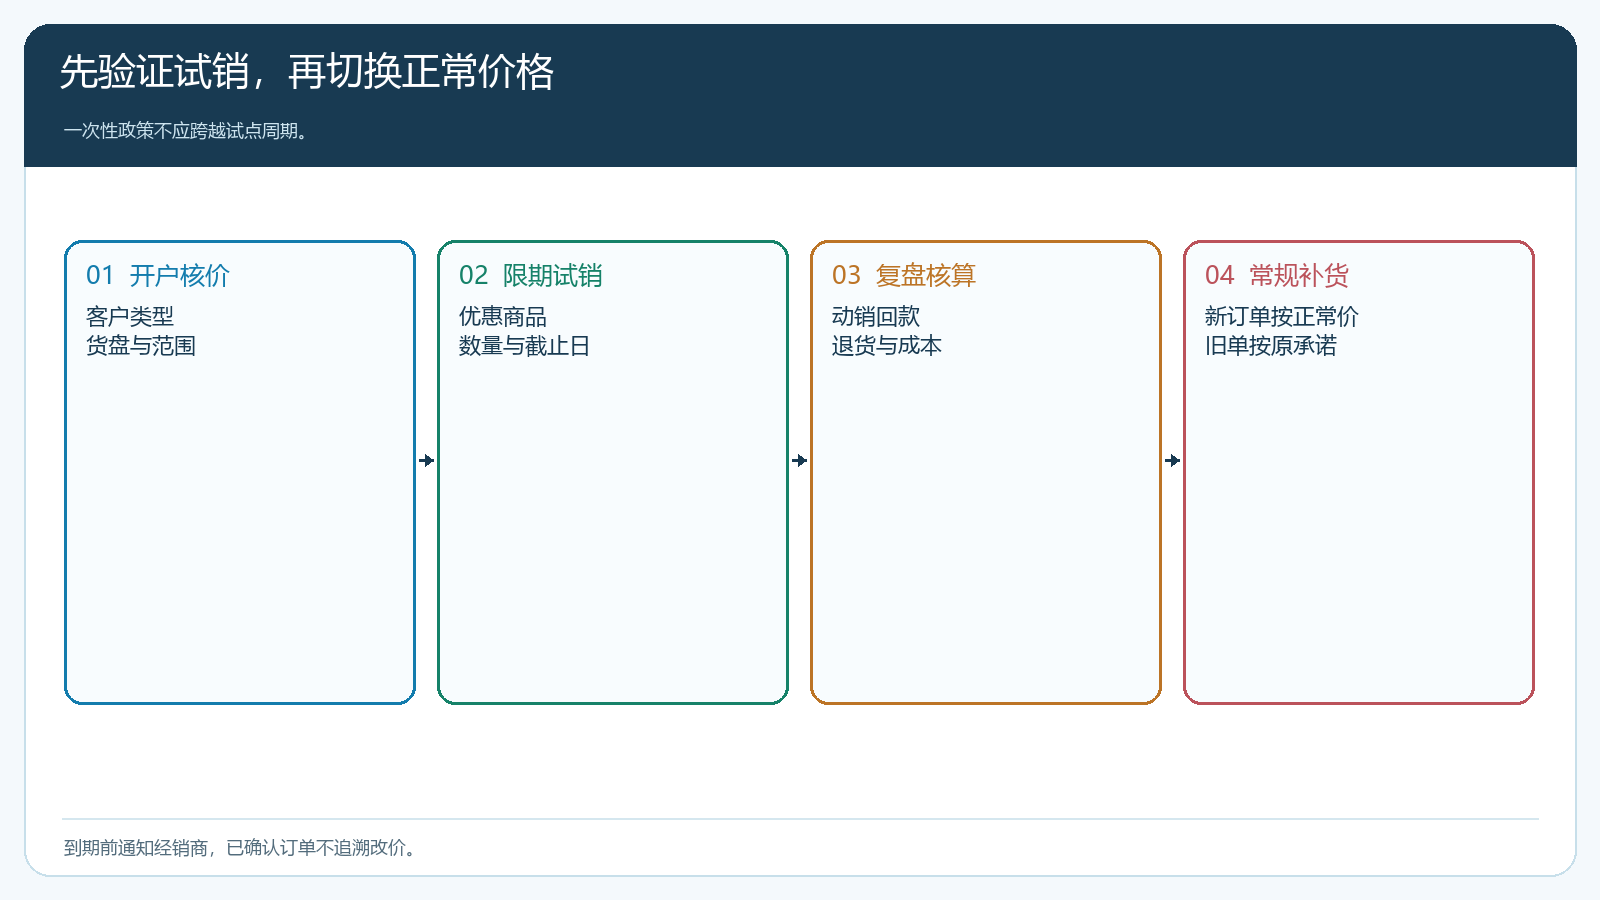The image size is (1600, 900).
Task: Click the slide title 先验证试销，再切换正常价格
Action: tap(307, 72)
